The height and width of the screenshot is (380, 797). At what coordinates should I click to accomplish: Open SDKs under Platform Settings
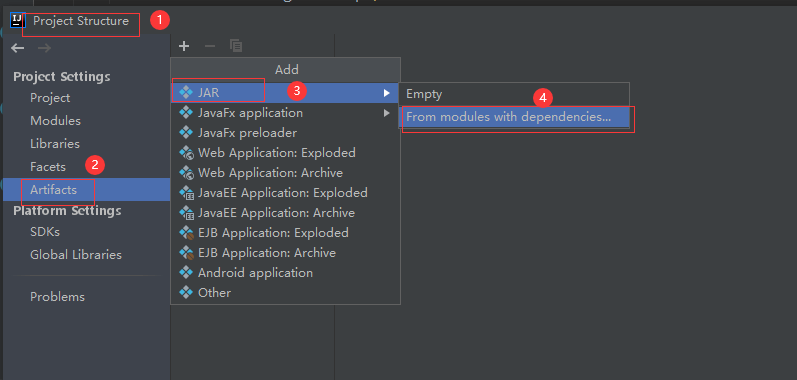coord(45,232)
